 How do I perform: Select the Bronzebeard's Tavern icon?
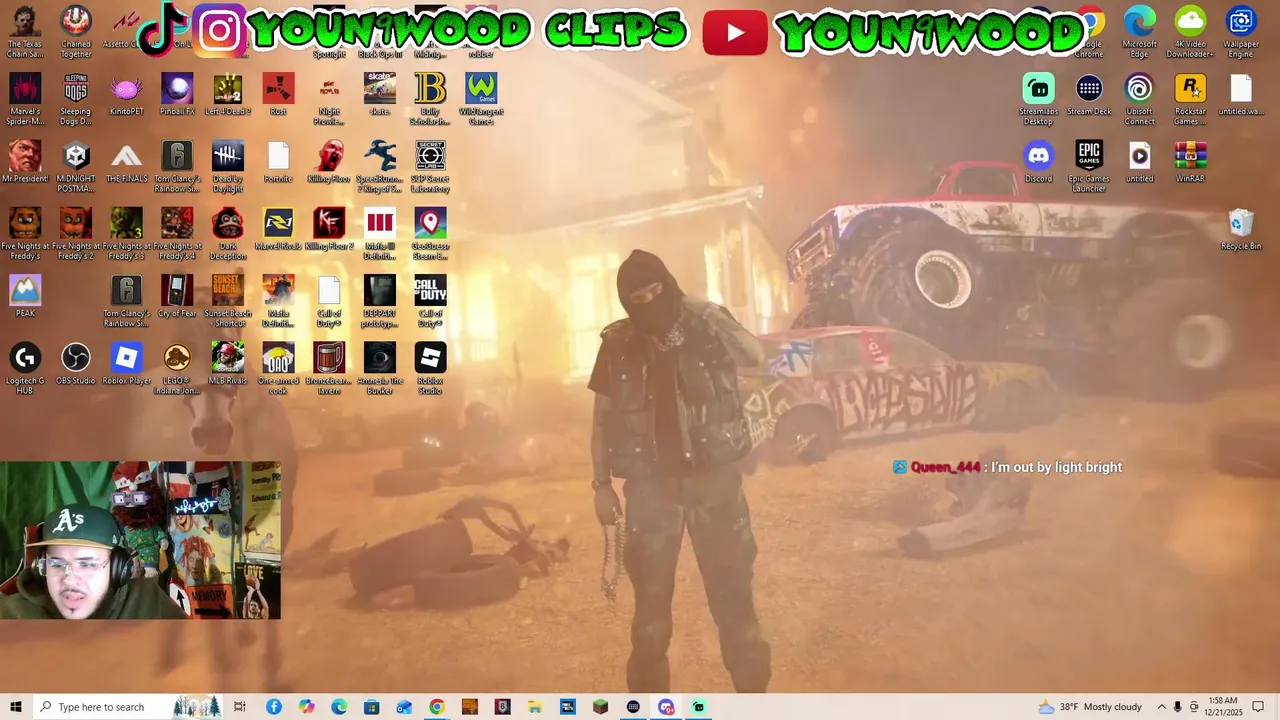pyautogui.click(x=329, y=367)
